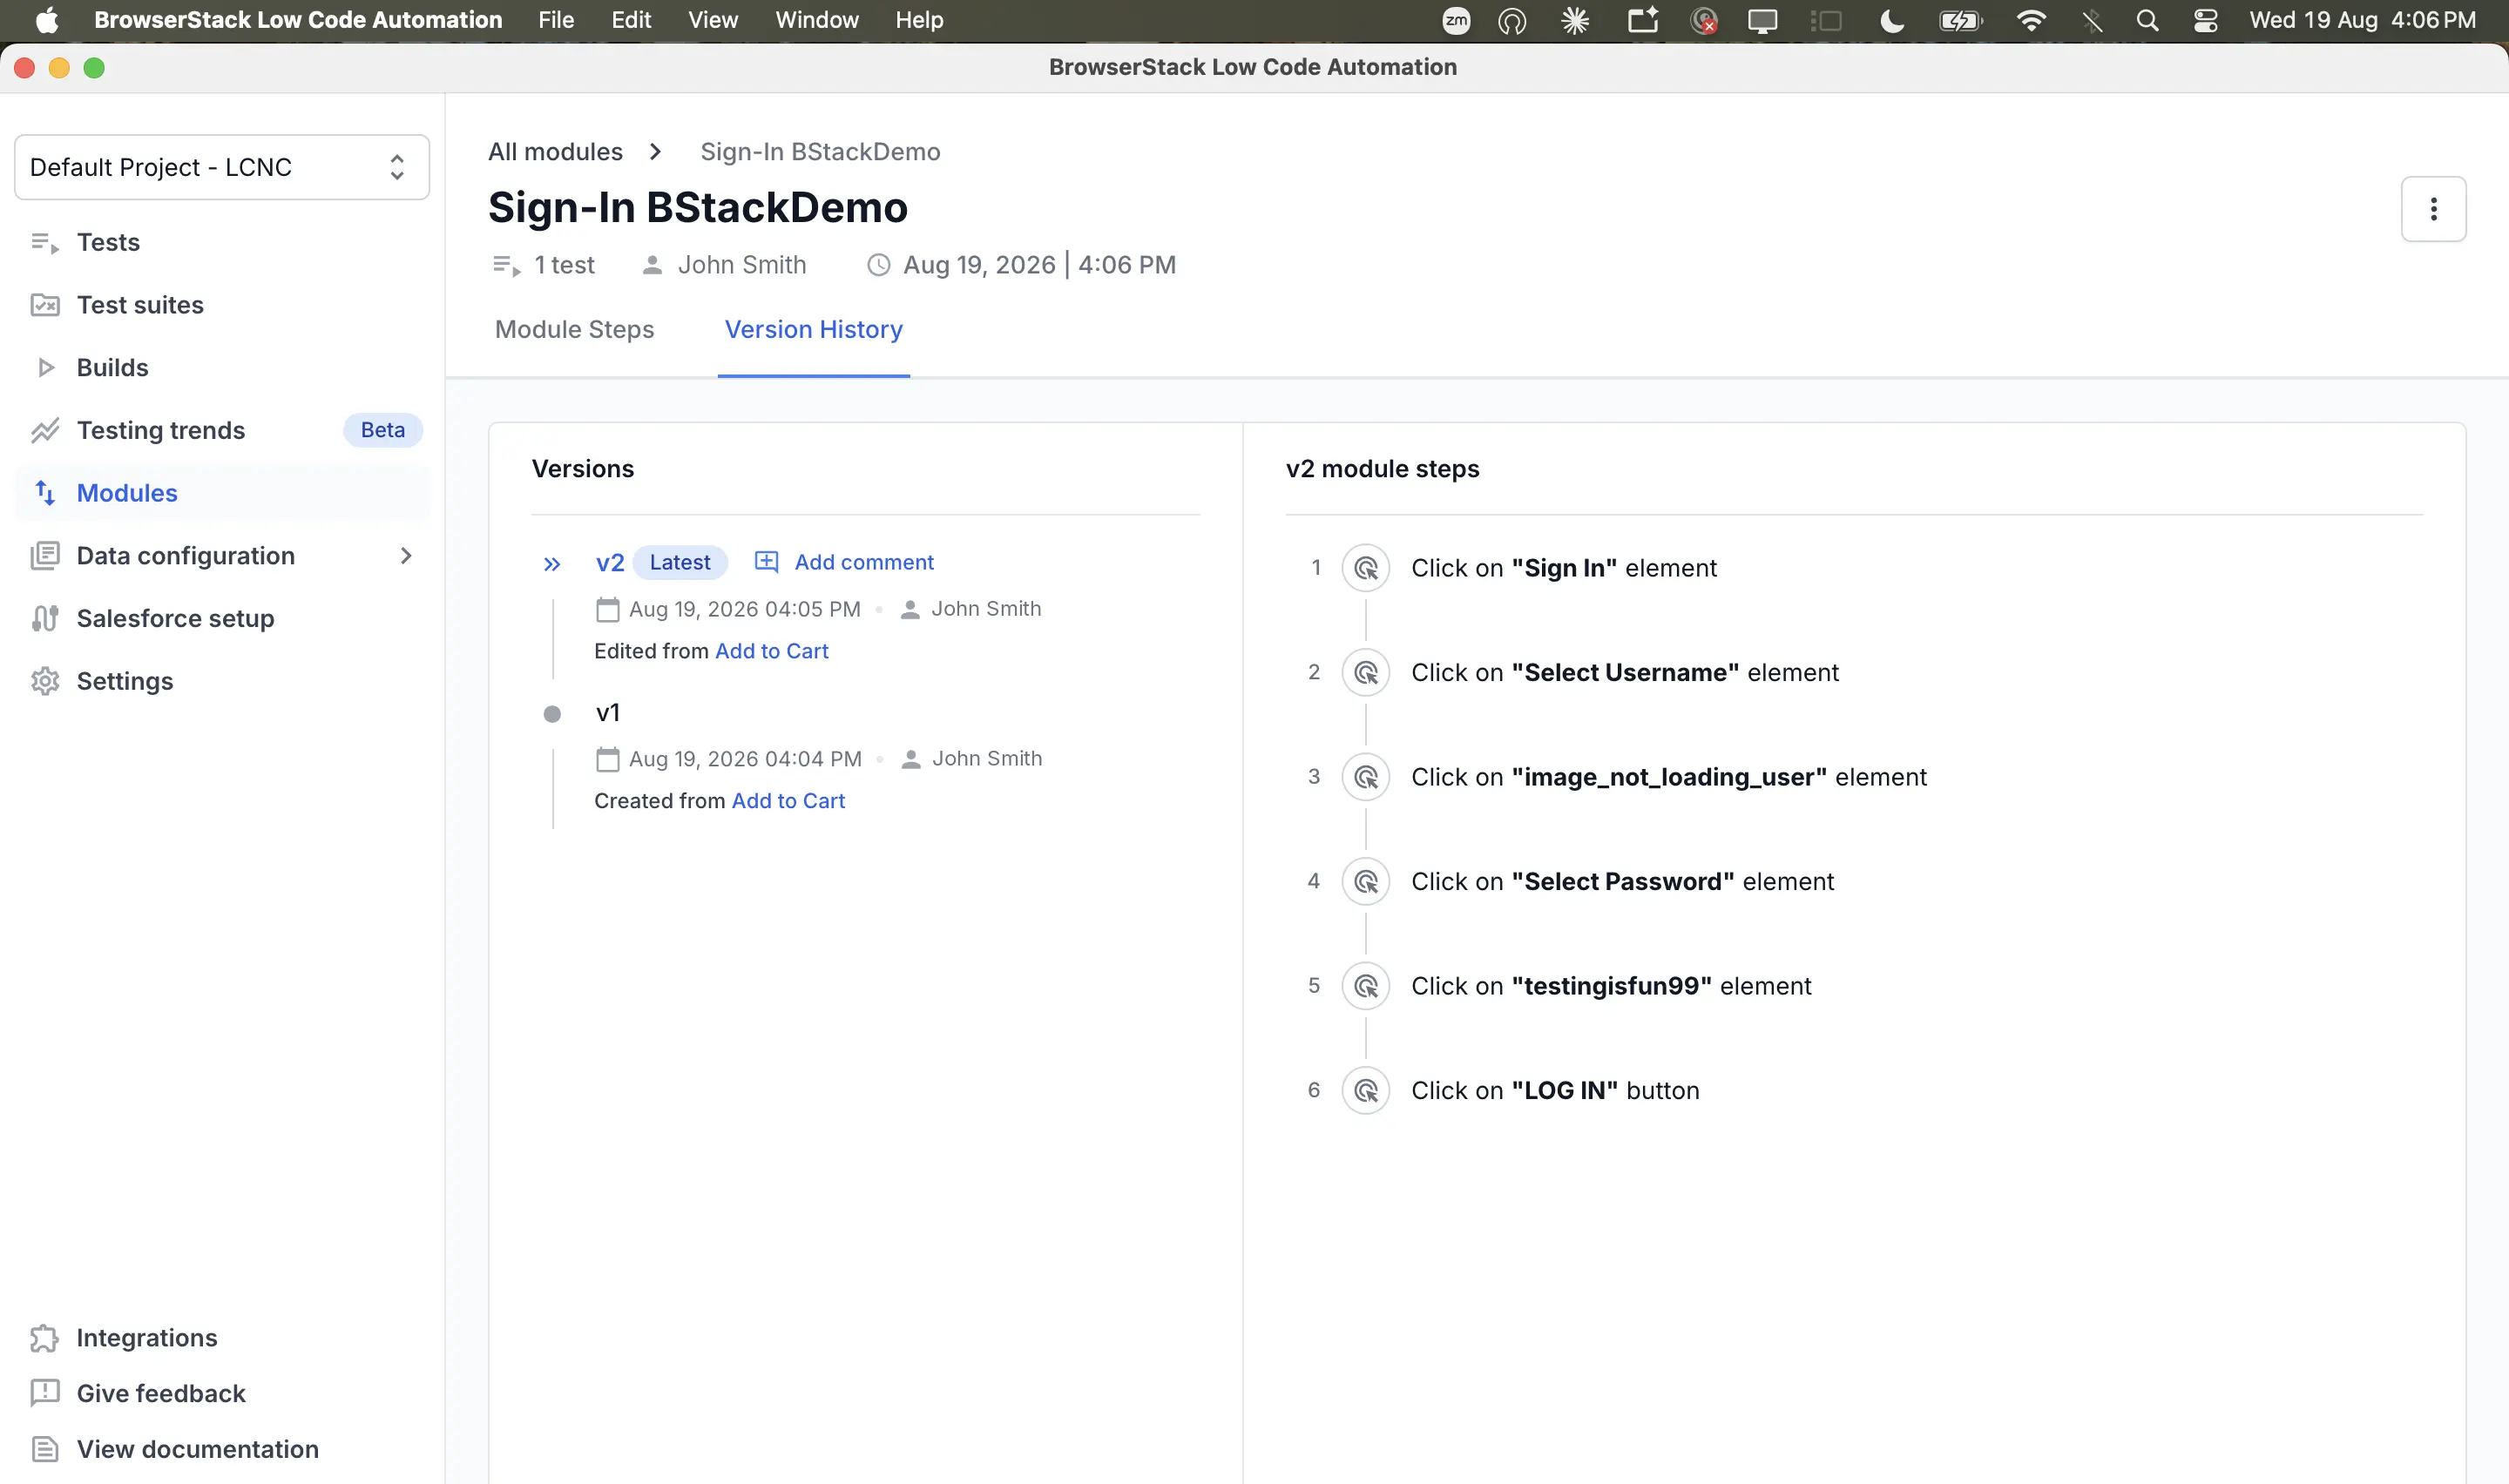Open the Apple menu

(46, 20)
